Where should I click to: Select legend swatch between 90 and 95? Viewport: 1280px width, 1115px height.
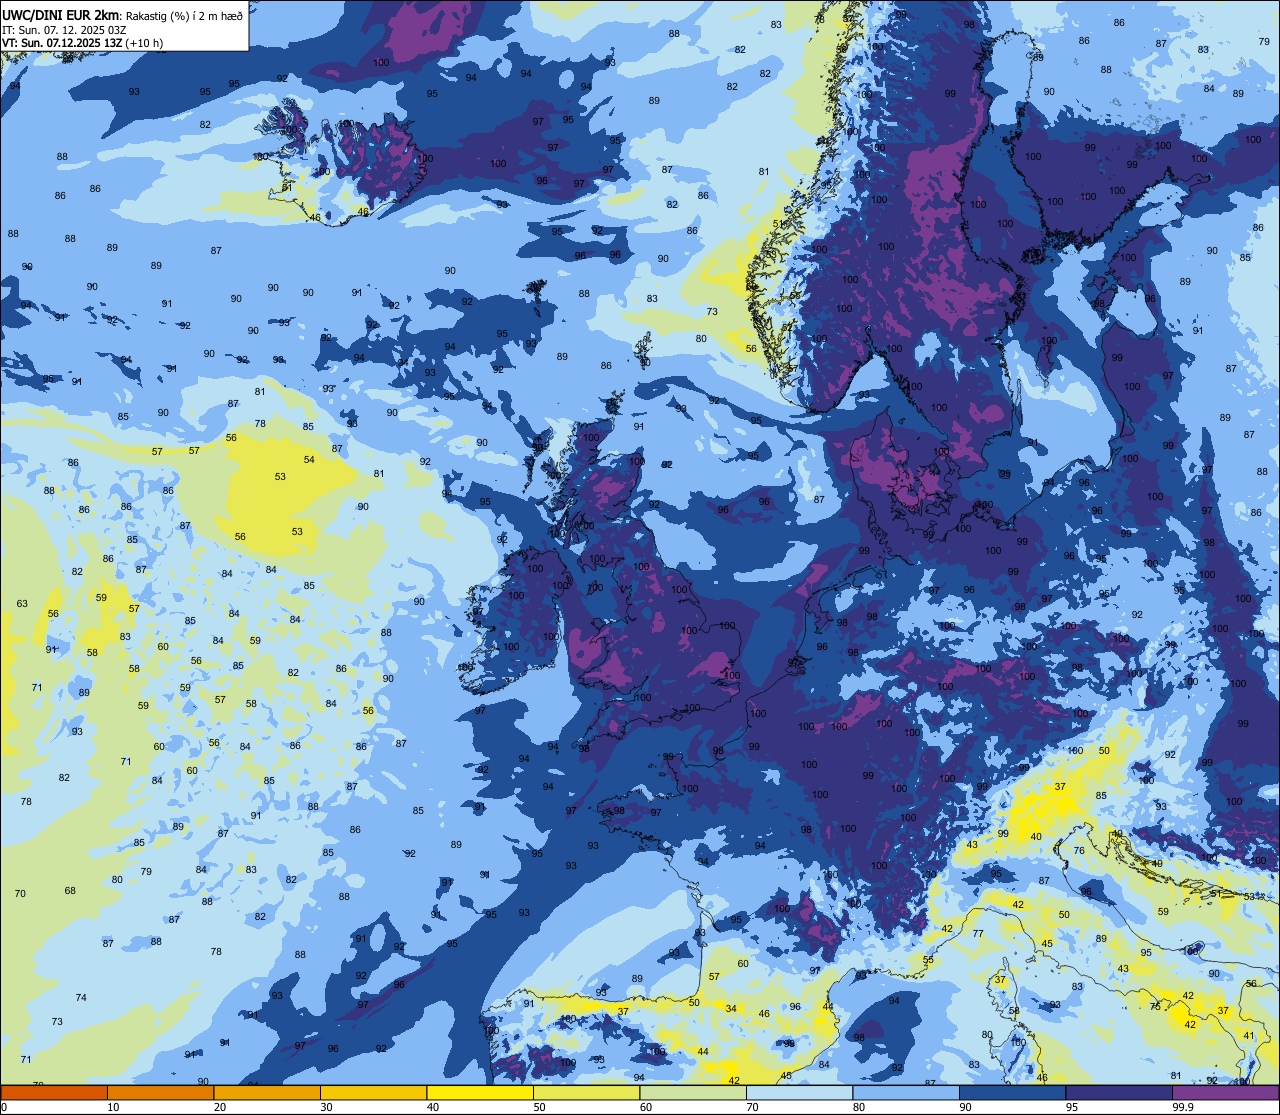click(x=1012, y=1092)
